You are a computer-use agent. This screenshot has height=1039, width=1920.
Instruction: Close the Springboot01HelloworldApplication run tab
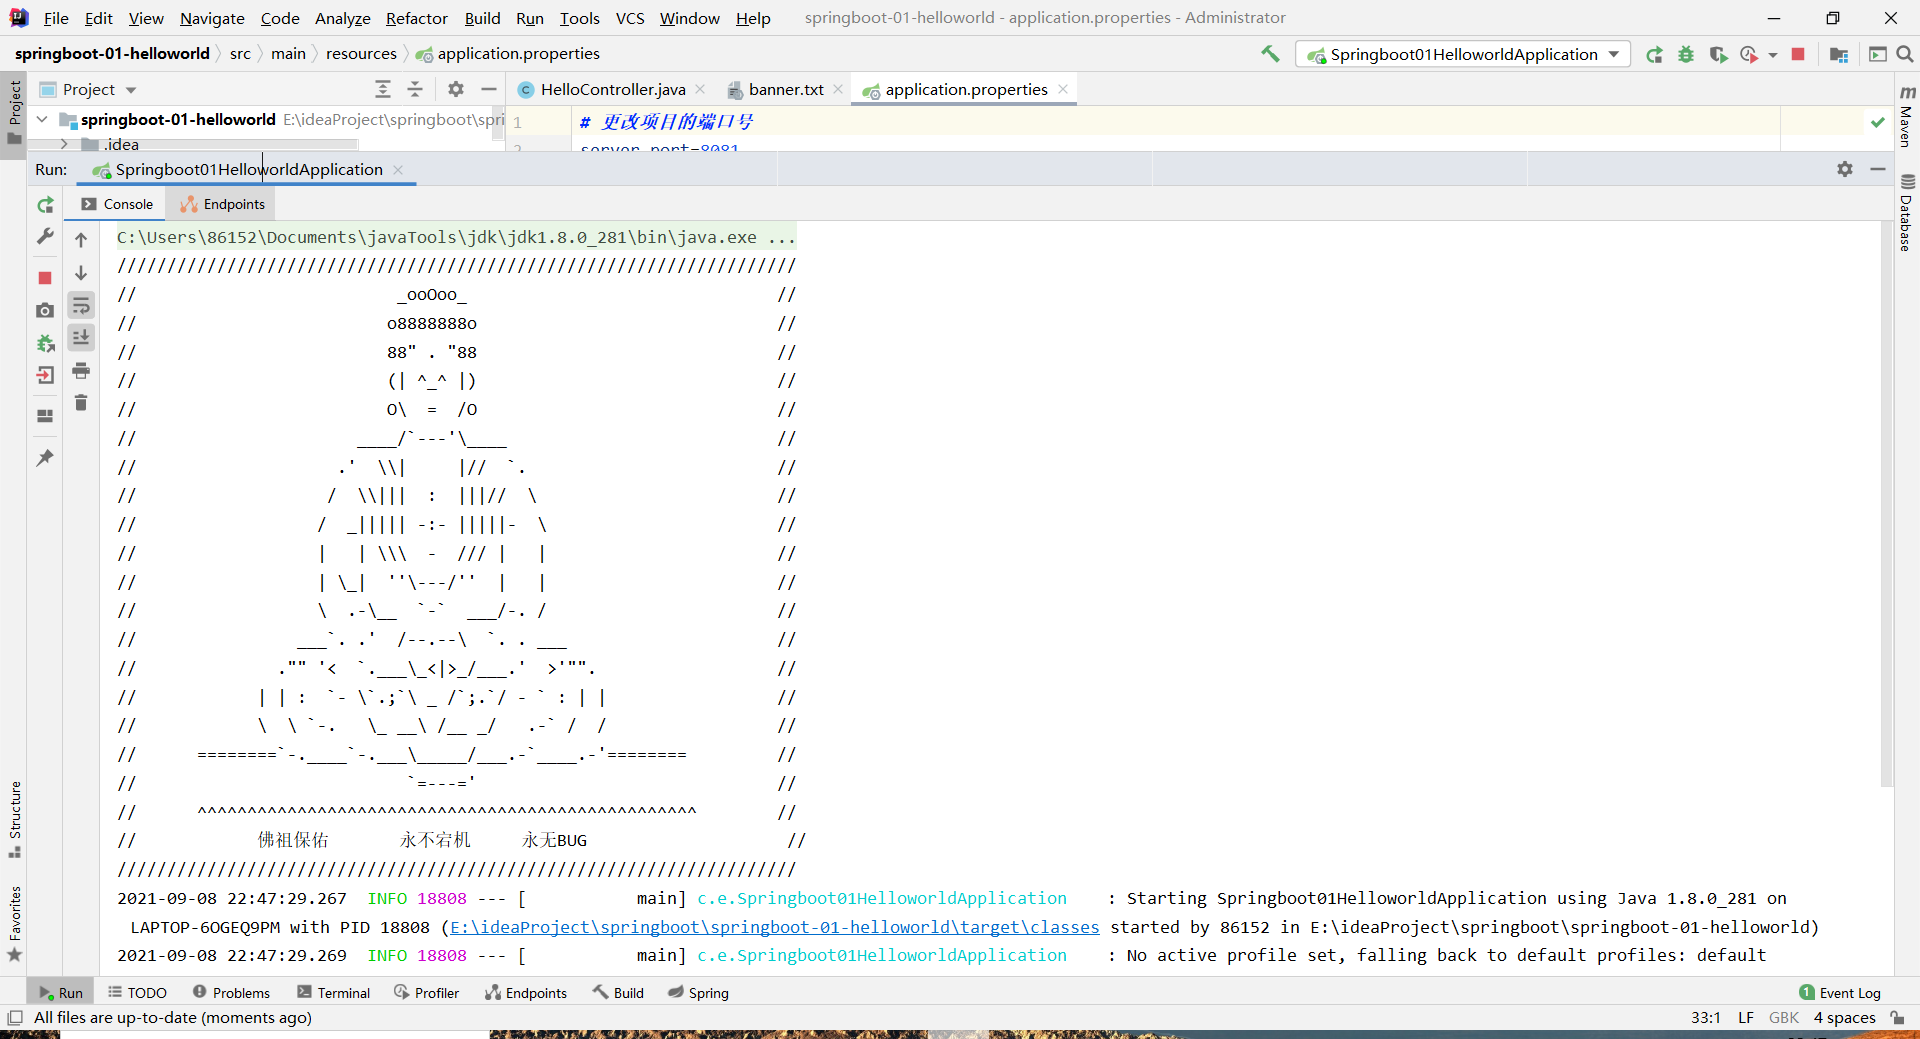[x=398, y=169]
